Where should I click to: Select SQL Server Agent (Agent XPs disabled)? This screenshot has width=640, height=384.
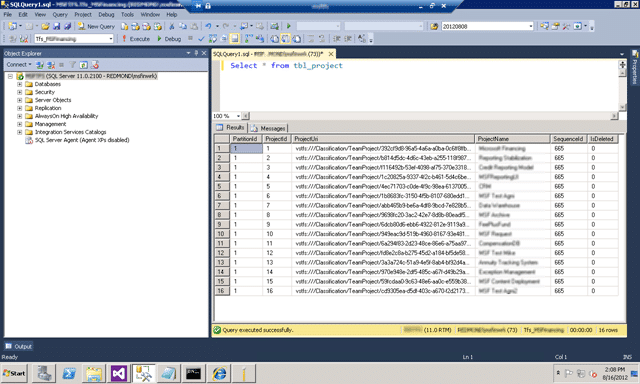tap(82, 140)
